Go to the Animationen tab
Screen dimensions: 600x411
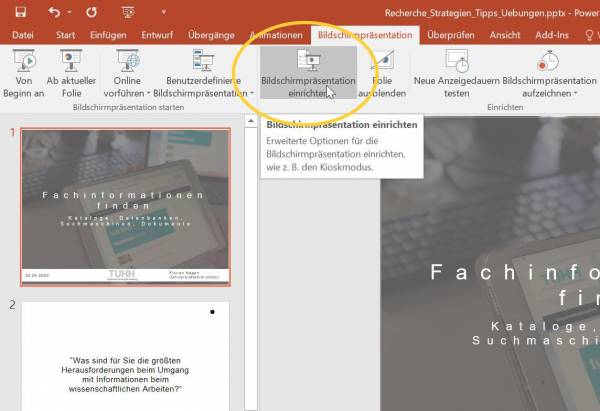[276, 35]
